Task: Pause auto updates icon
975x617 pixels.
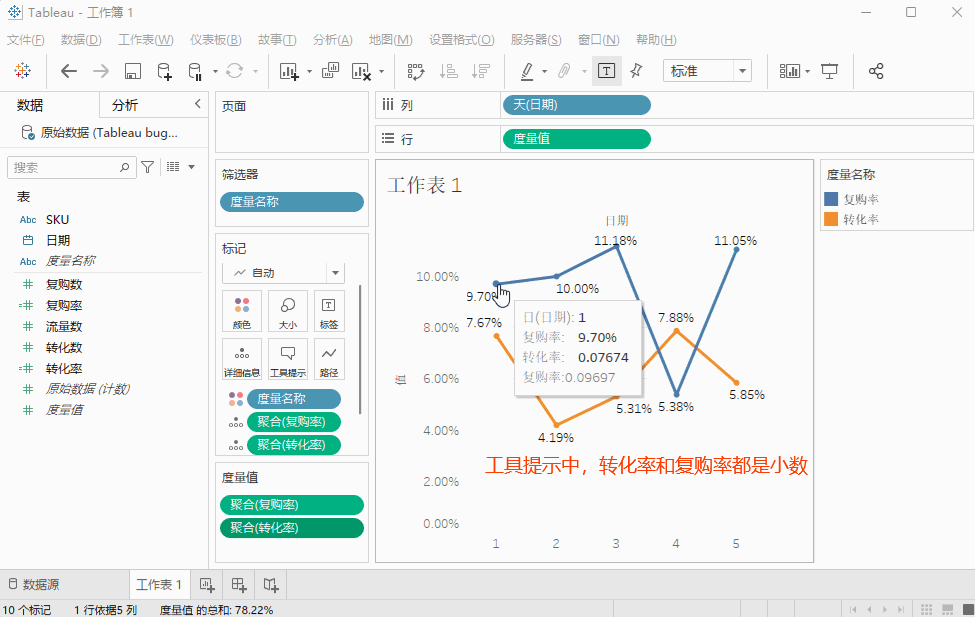Action: [195, 71]
